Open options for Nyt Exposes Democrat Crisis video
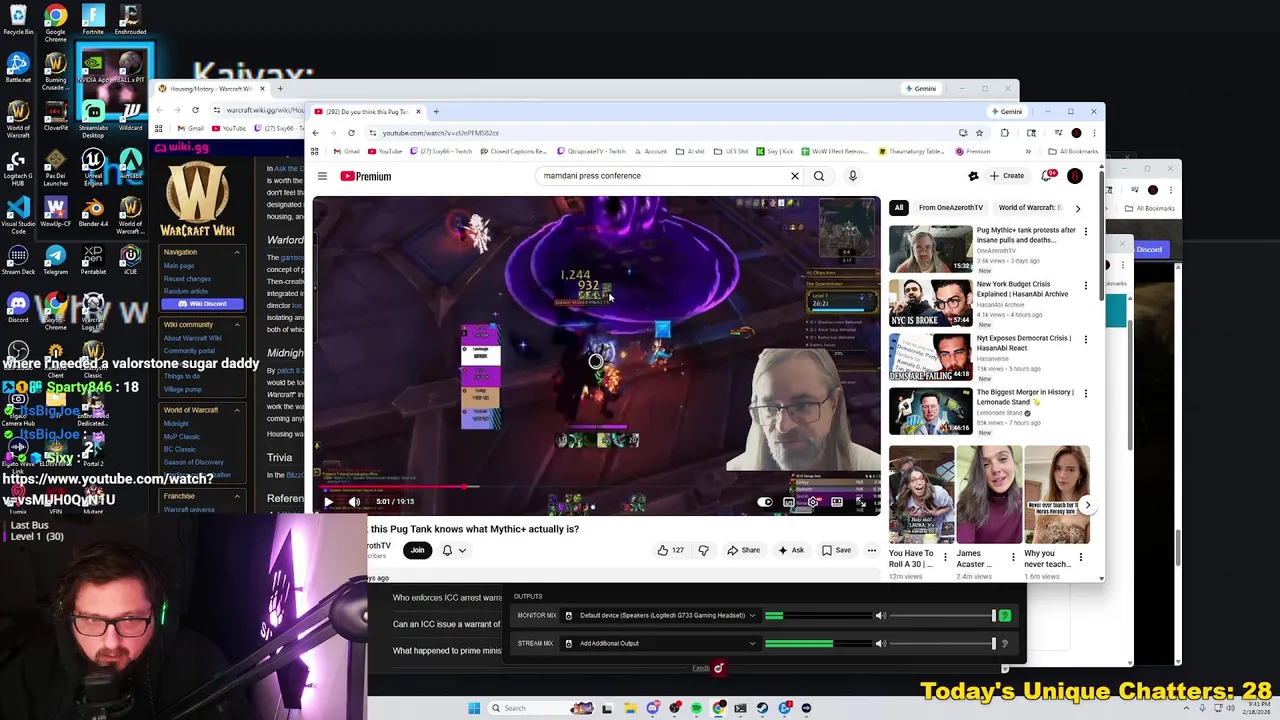The width and height of the screenshot is (1280, 720). point(1086,339)
